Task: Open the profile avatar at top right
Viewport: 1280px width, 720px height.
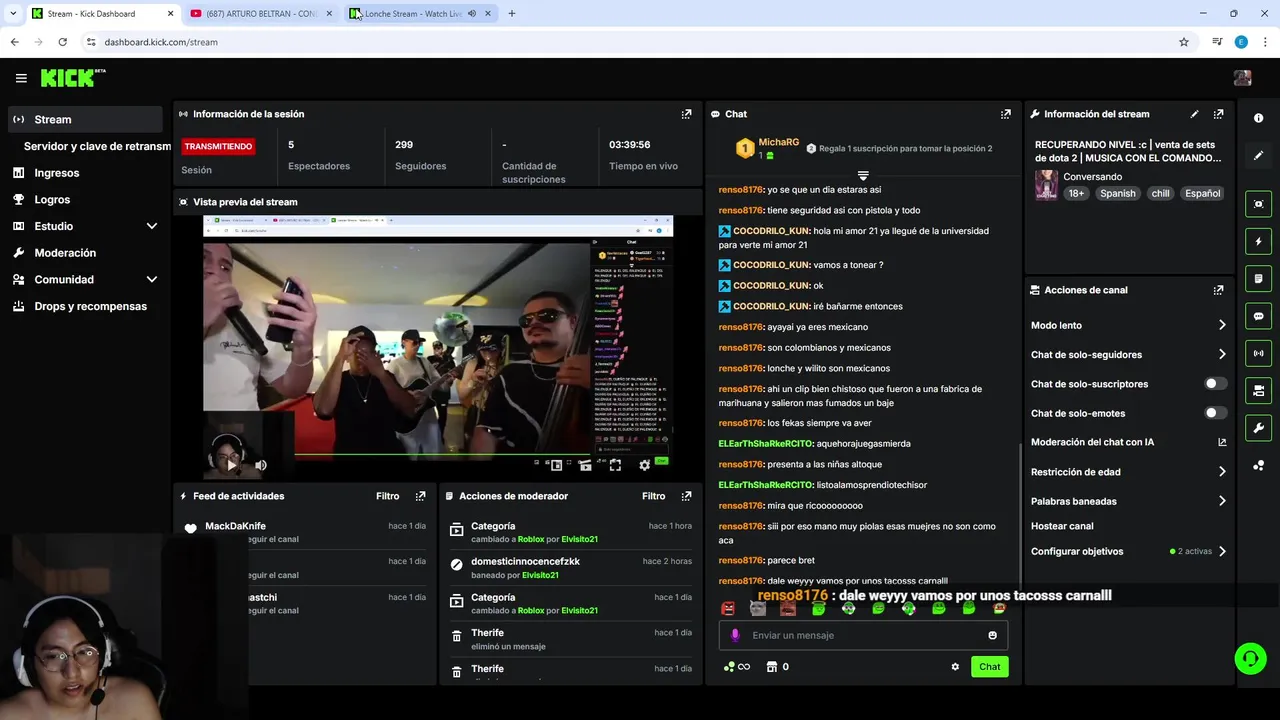Action: (1243, 78)
